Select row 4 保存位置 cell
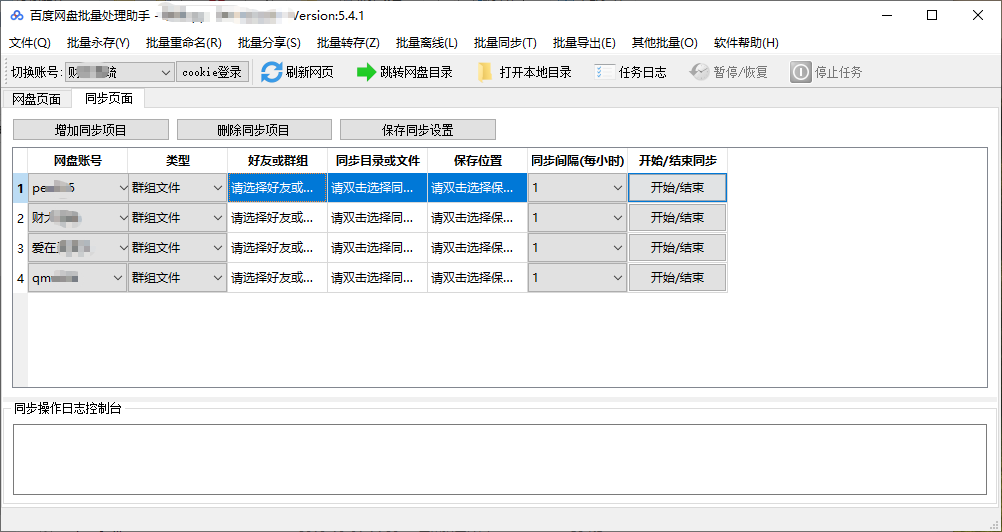Image resolution: width=1002 pixels, height=532 pixels. tap(478, 278)
